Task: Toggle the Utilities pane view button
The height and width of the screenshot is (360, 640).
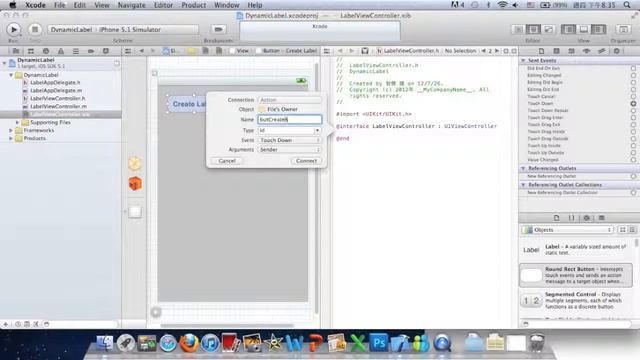Action: 598,29
